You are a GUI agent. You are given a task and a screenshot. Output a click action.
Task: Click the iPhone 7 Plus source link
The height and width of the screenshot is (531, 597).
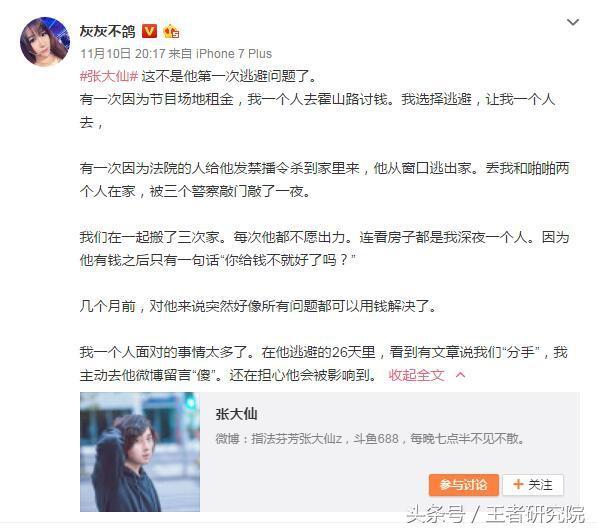(x=234, y=54)
